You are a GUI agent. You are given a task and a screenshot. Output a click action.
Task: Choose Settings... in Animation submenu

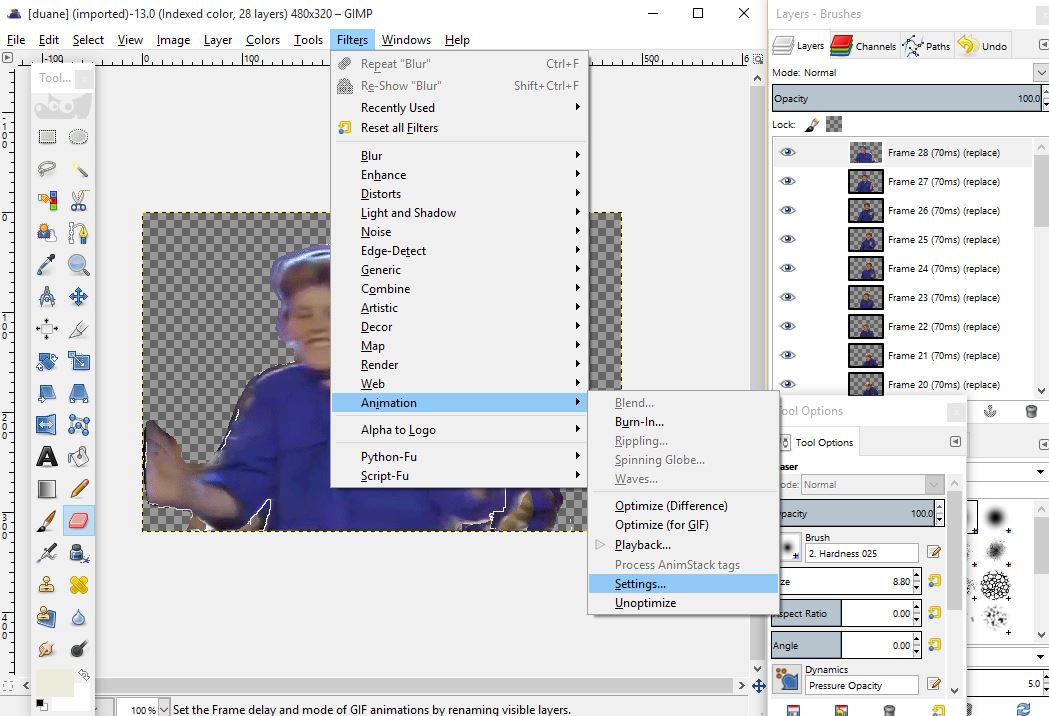(x=683, y=584)
